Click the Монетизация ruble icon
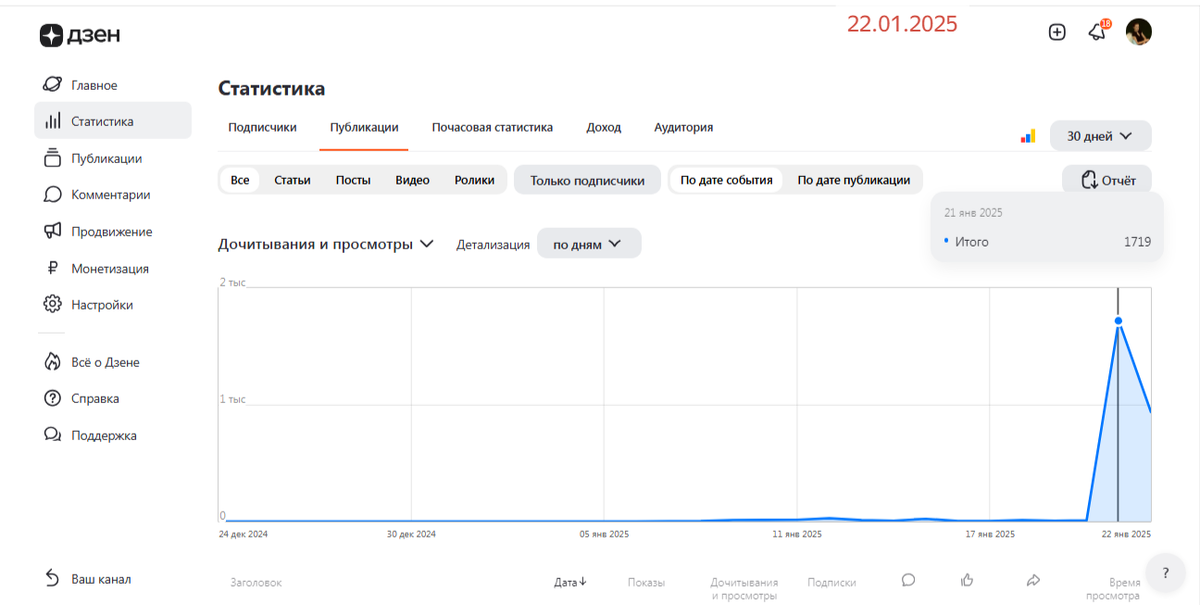Screen dimensions: 1200x605 [x=52, y=268]
